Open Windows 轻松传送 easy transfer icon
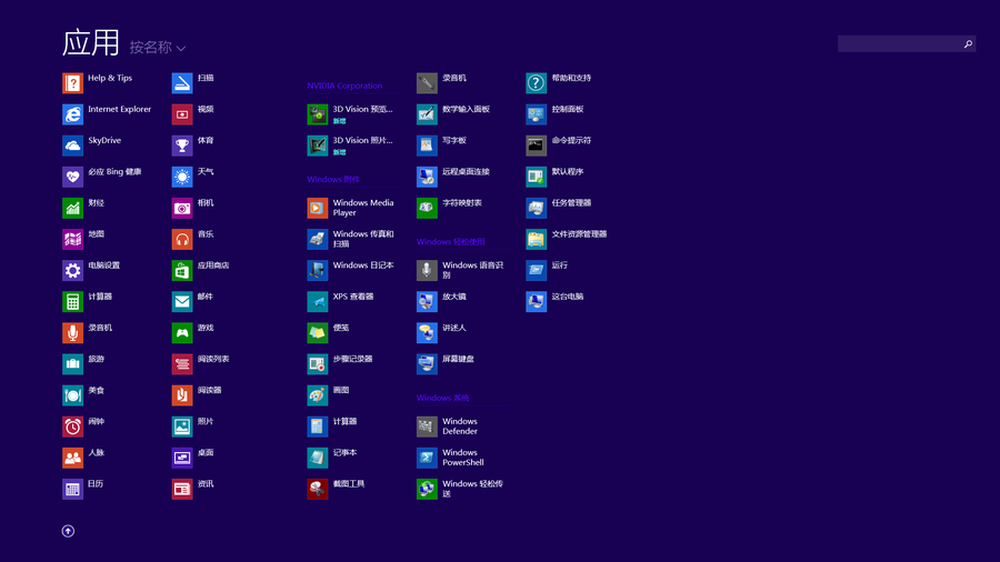 pos(427,489)
